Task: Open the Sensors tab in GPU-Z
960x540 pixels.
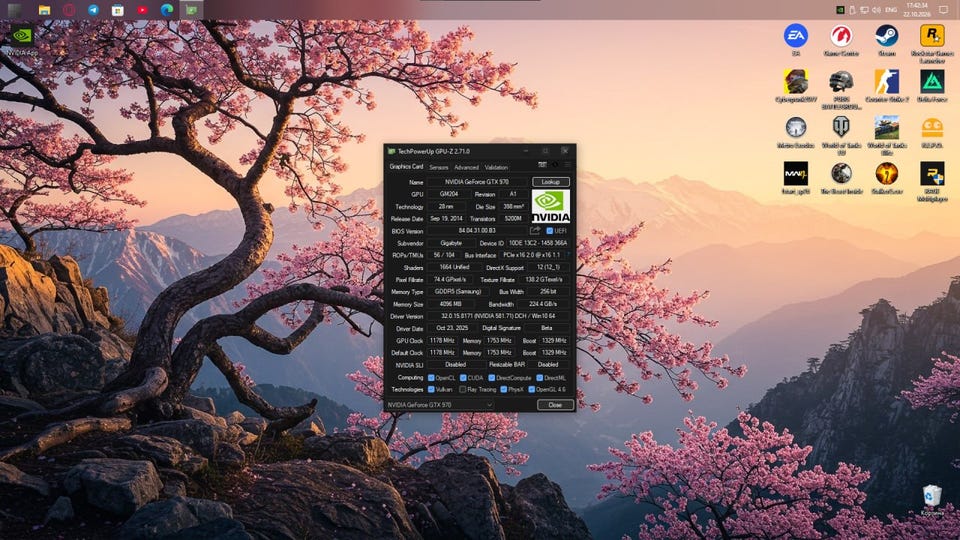Action: [438, 167]
